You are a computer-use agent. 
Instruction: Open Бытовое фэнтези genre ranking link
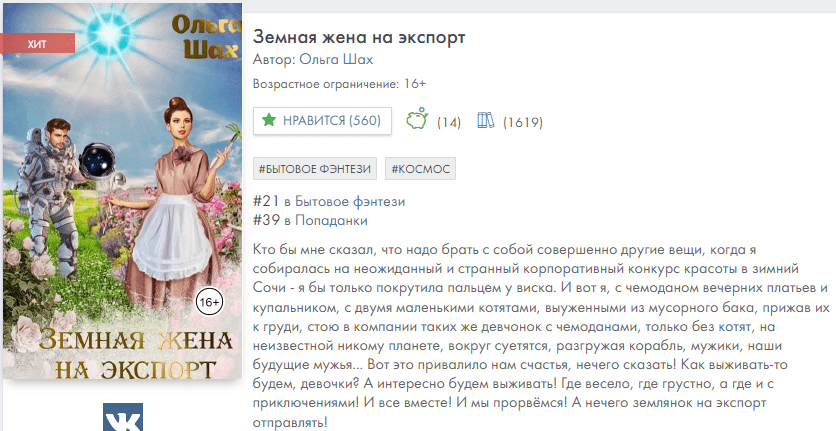click(350, 202)
